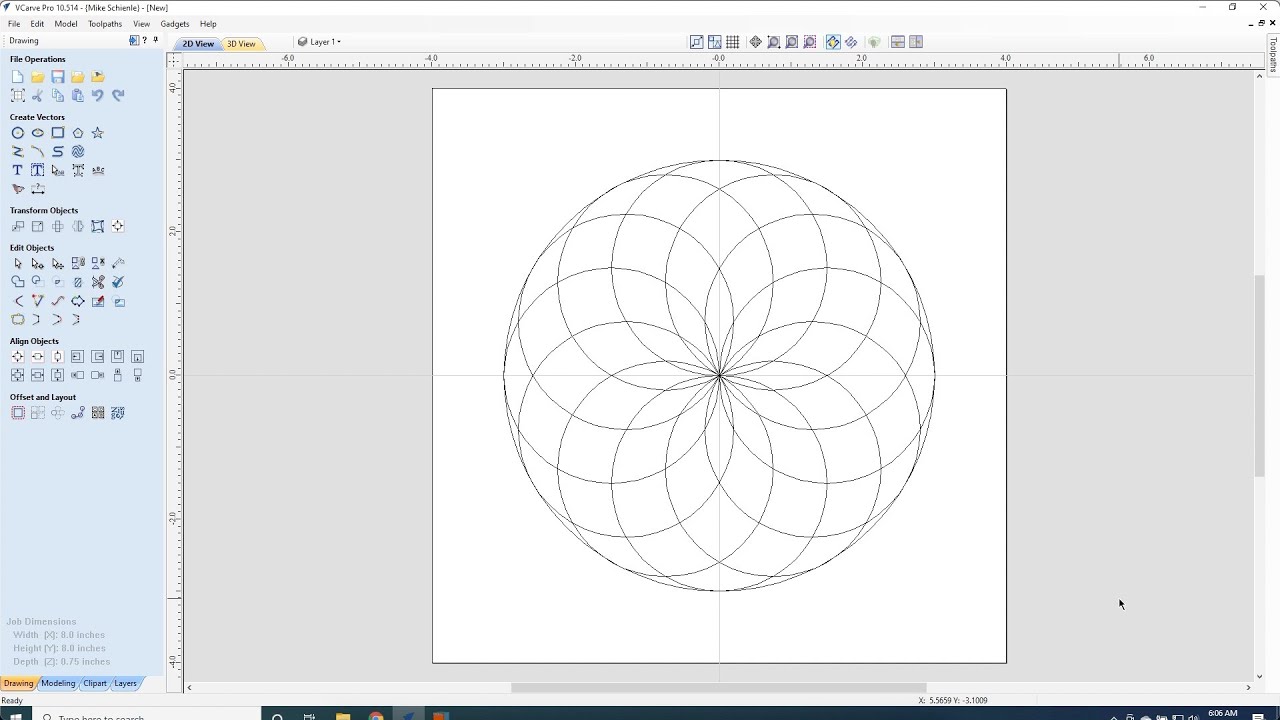This screenshot has width=1280, height=720.
Task: Open File Explorer from taskbar
Action: click(x=343, y=716)
